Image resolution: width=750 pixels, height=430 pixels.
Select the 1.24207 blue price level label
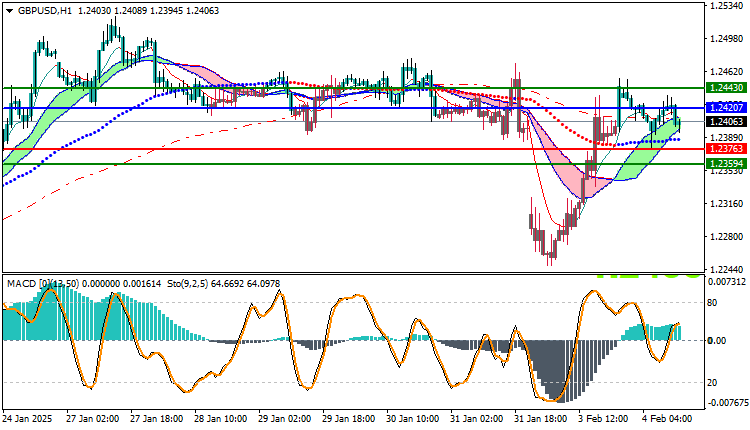726,107
